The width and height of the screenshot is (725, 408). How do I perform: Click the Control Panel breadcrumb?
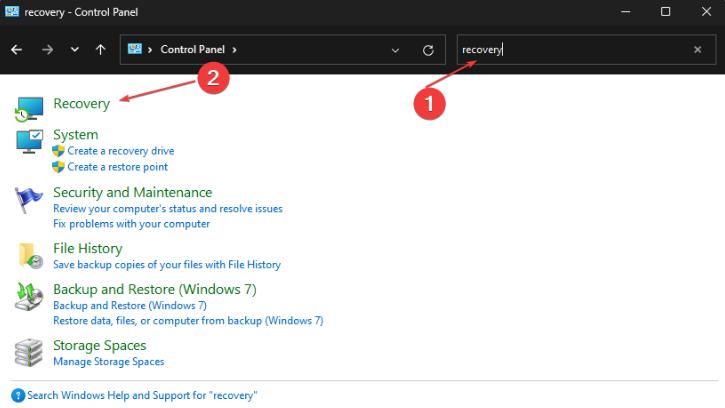pos(192,49)
